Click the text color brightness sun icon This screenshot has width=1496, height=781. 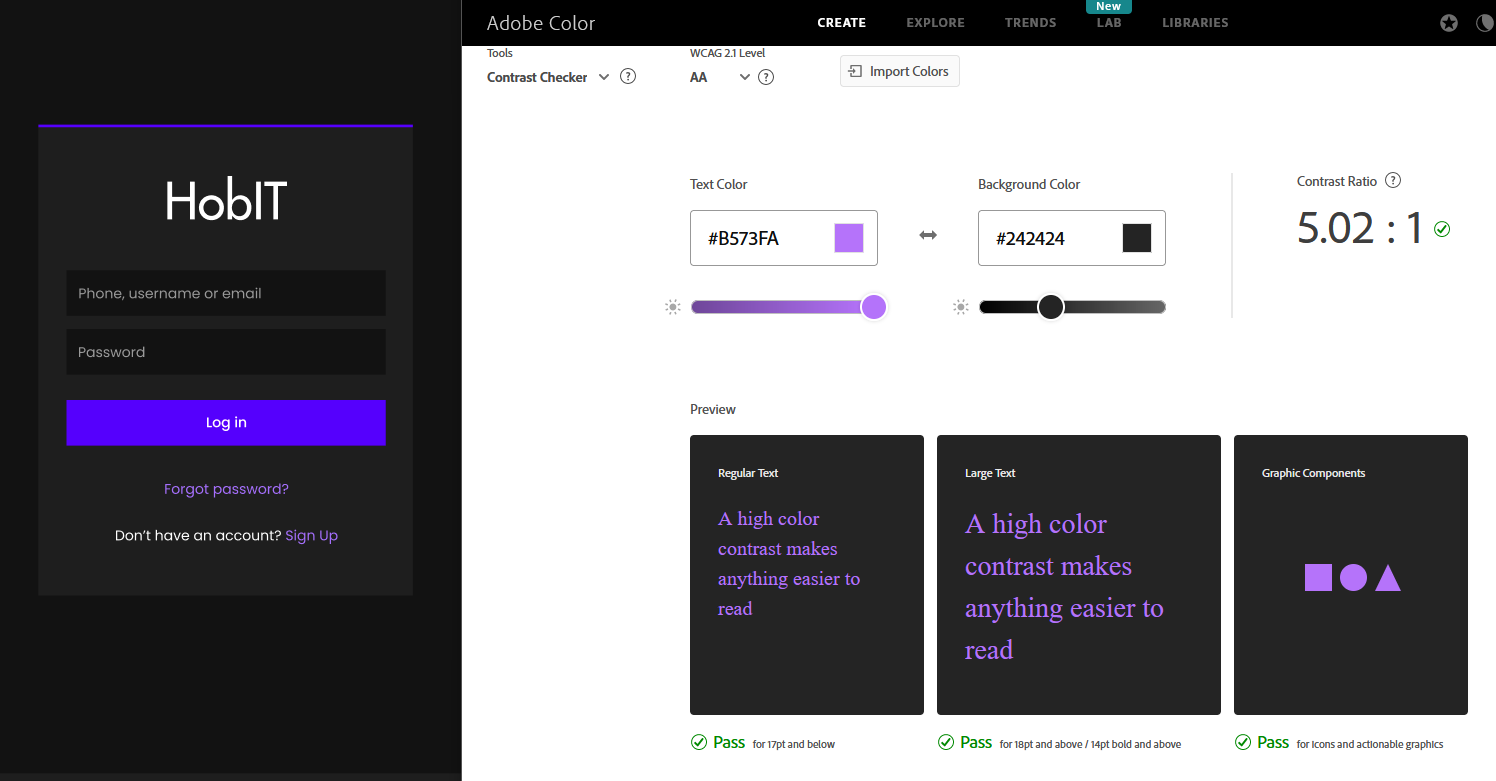coord(673,307)
